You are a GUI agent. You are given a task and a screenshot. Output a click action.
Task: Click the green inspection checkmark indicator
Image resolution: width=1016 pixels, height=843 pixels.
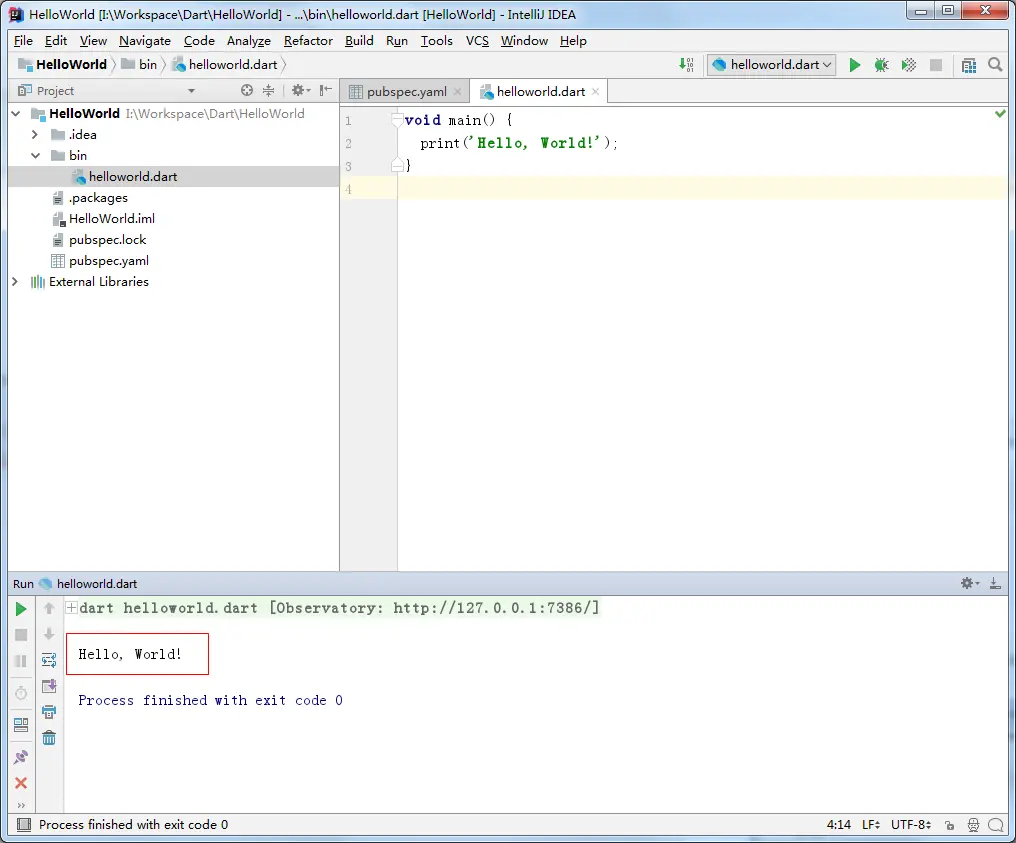point(1000,113)
